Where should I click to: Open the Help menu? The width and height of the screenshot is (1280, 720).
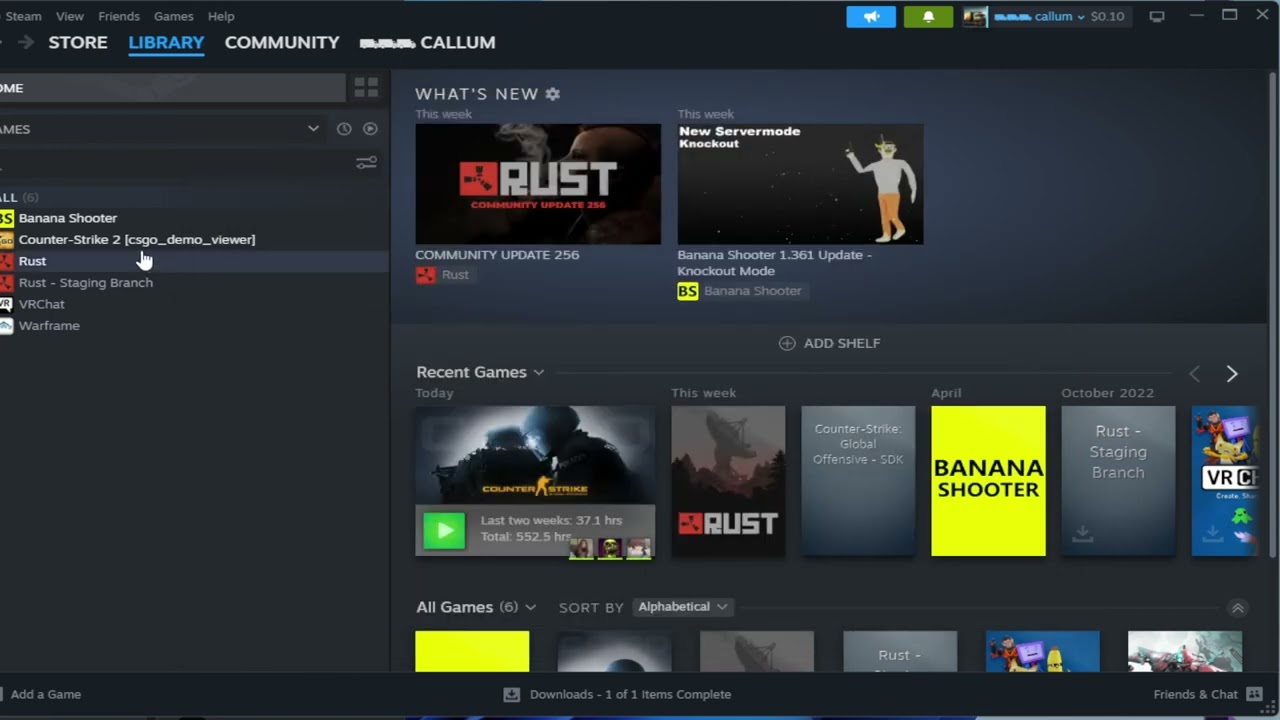point(221,16)
